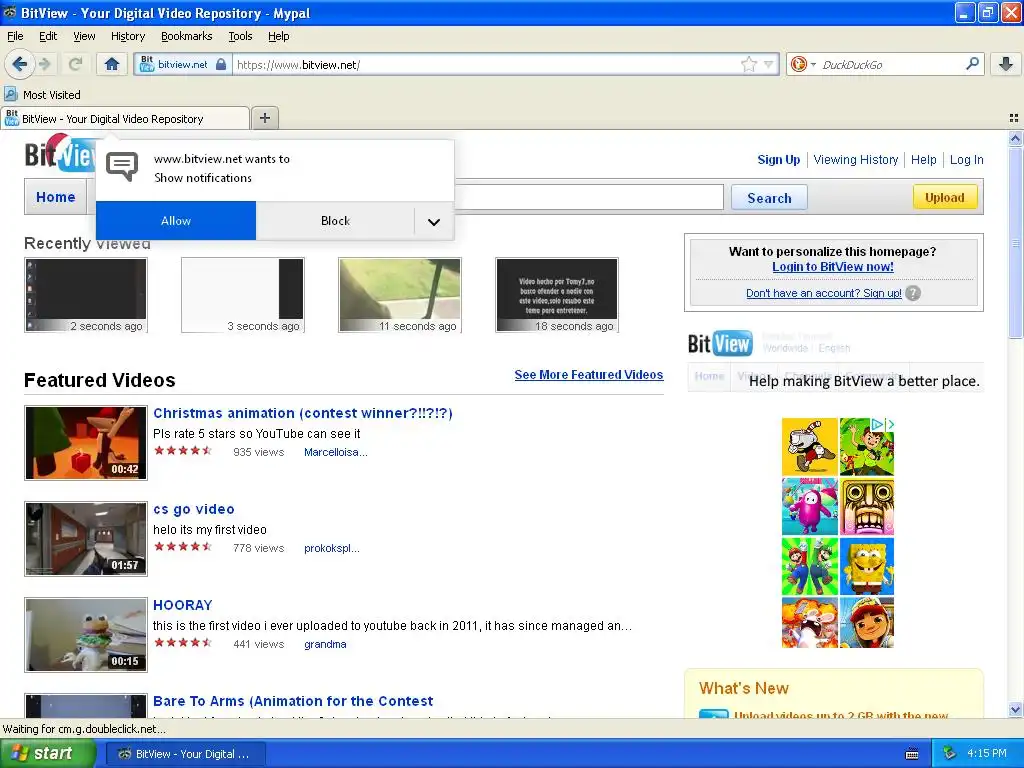Click inside the BitView search field

(x=588, y=197)
